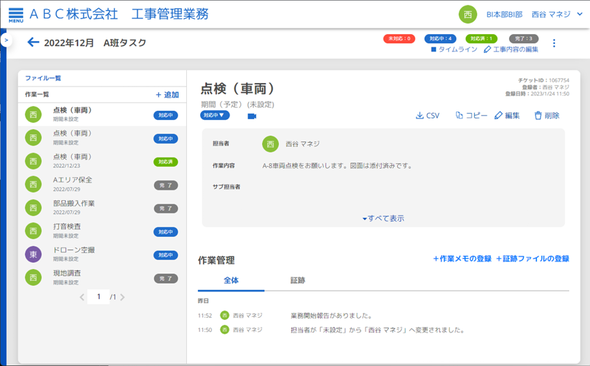Open the タイムライン link
Screen dimensions: 590x366
(454, 49)
